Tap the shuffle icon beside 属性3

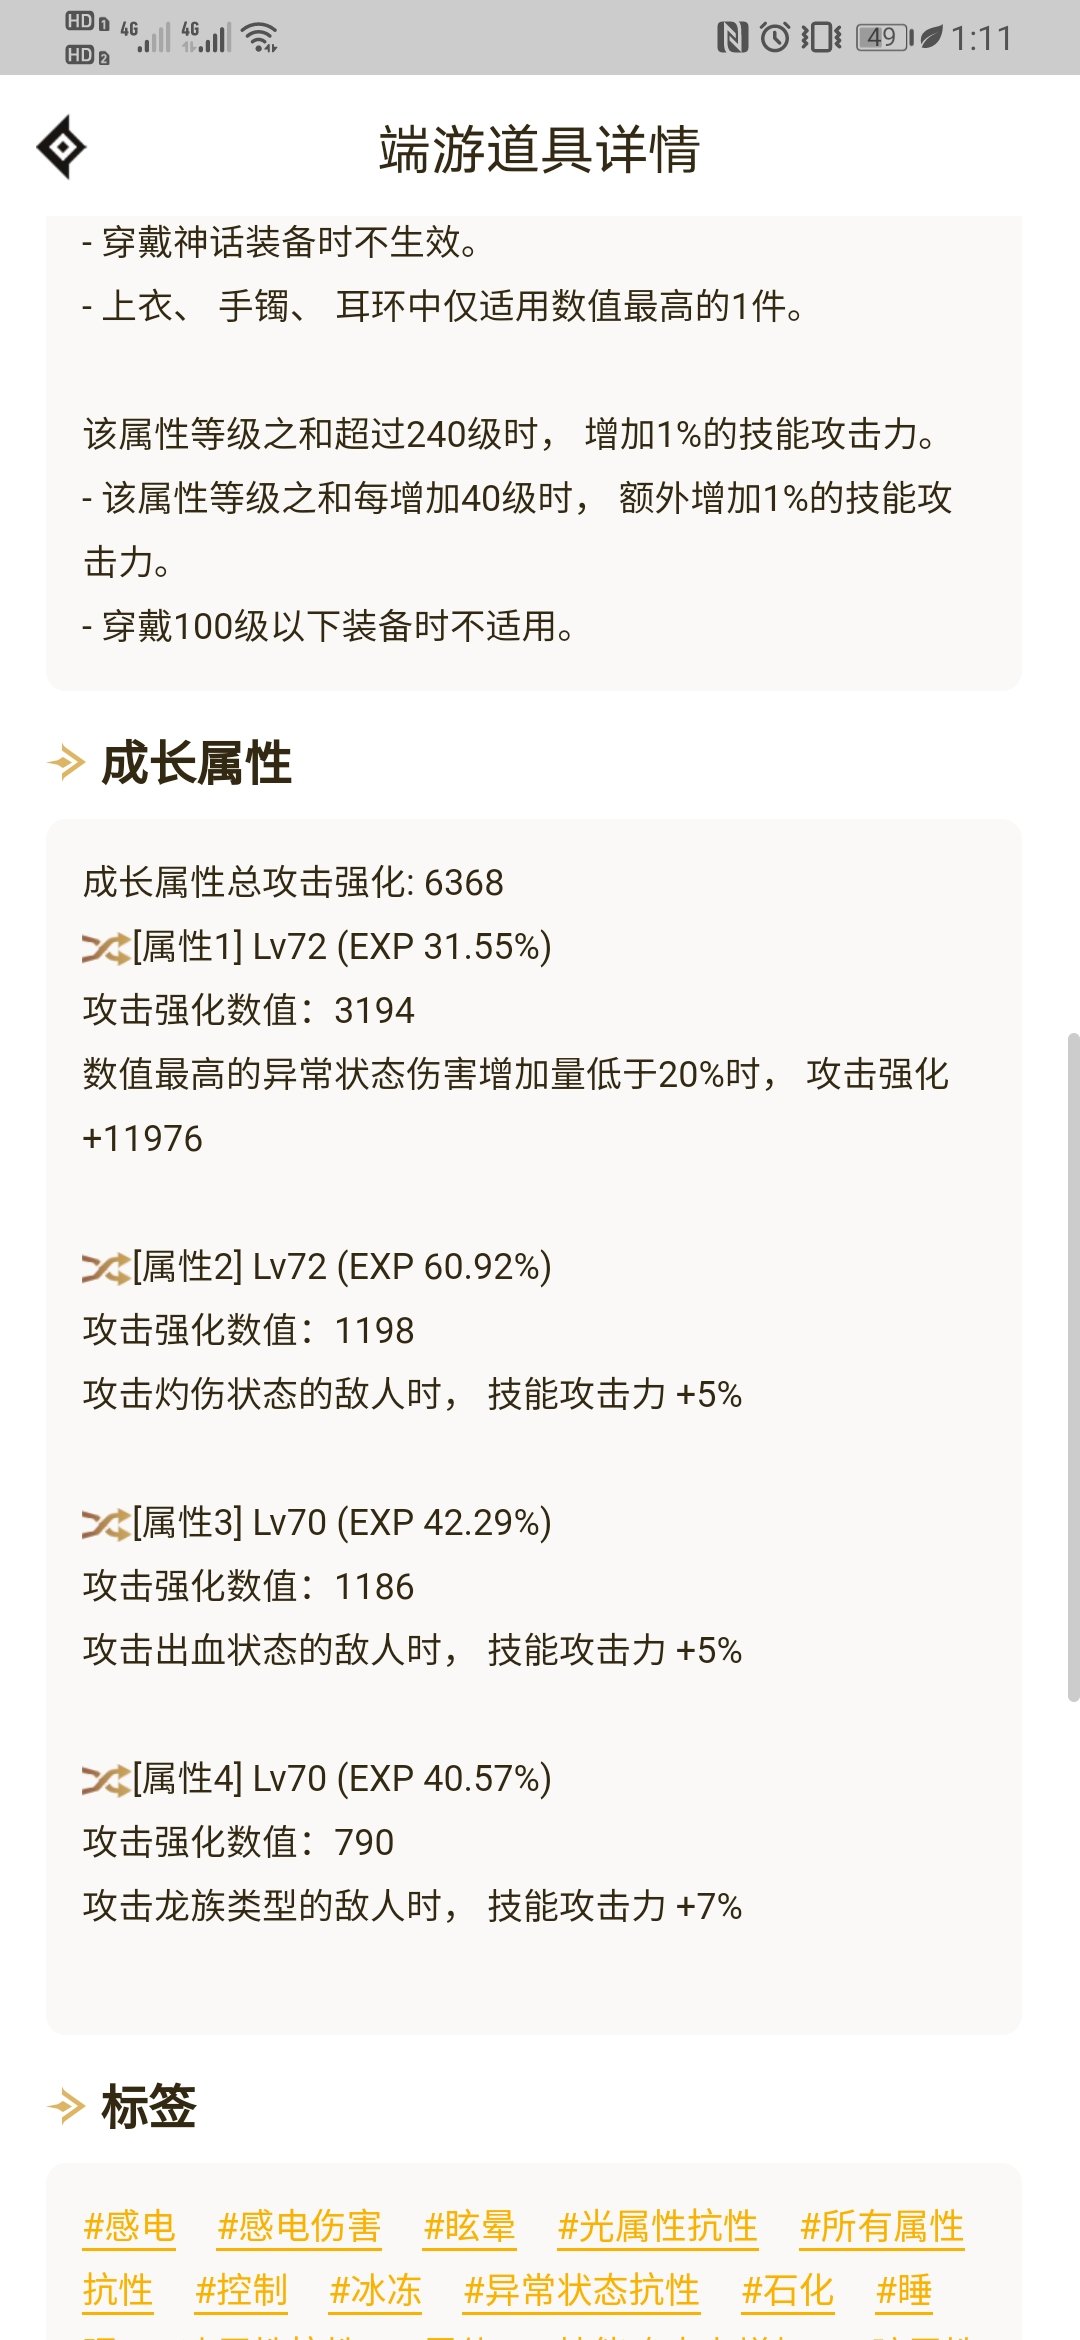106,1524
